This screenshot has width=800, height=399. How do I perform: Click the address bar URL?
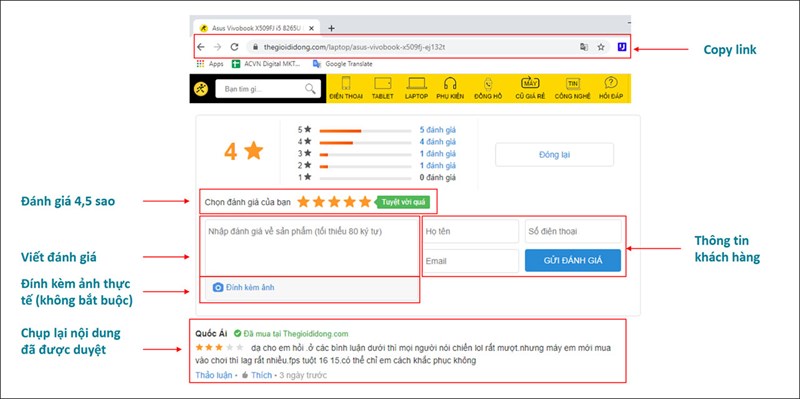355,47
